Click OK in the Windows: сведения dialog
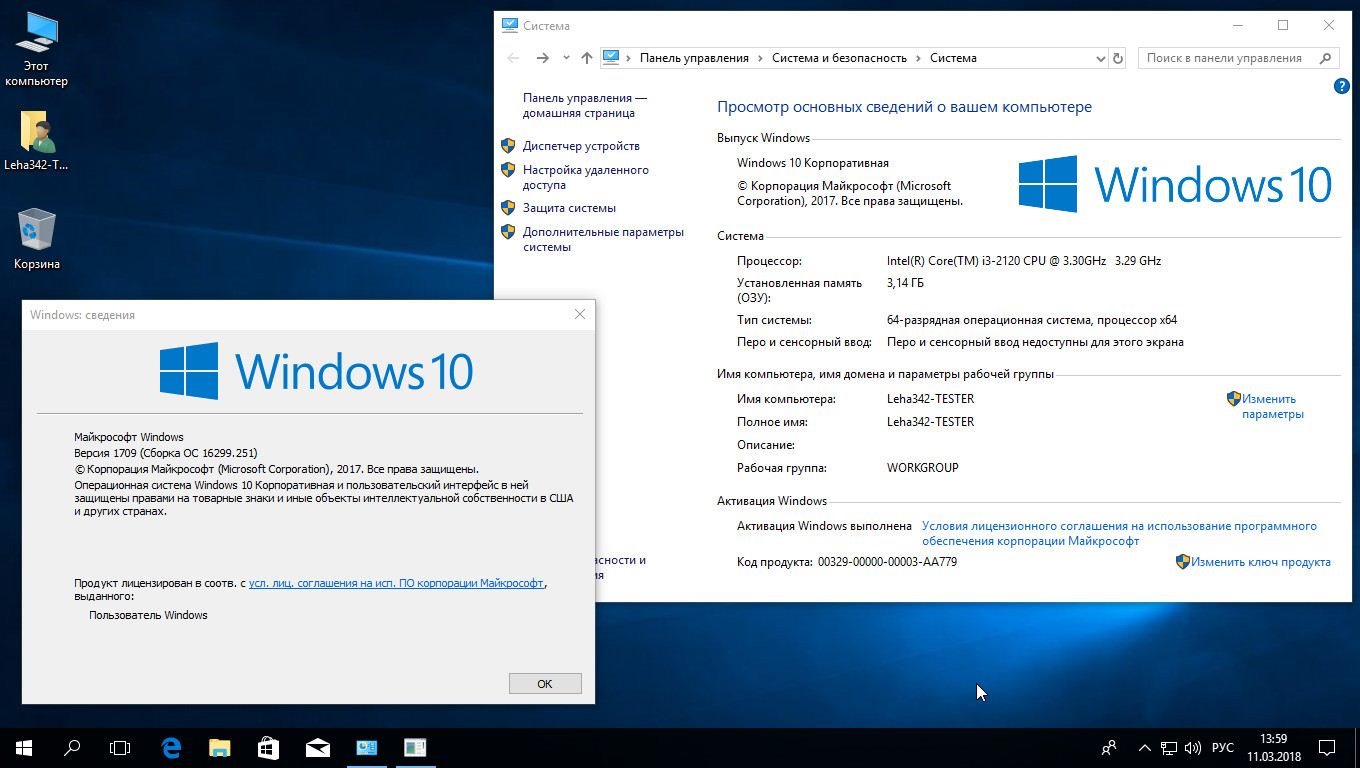The width and height of the screenshot is (1360, 768). (x=545, y=683)
